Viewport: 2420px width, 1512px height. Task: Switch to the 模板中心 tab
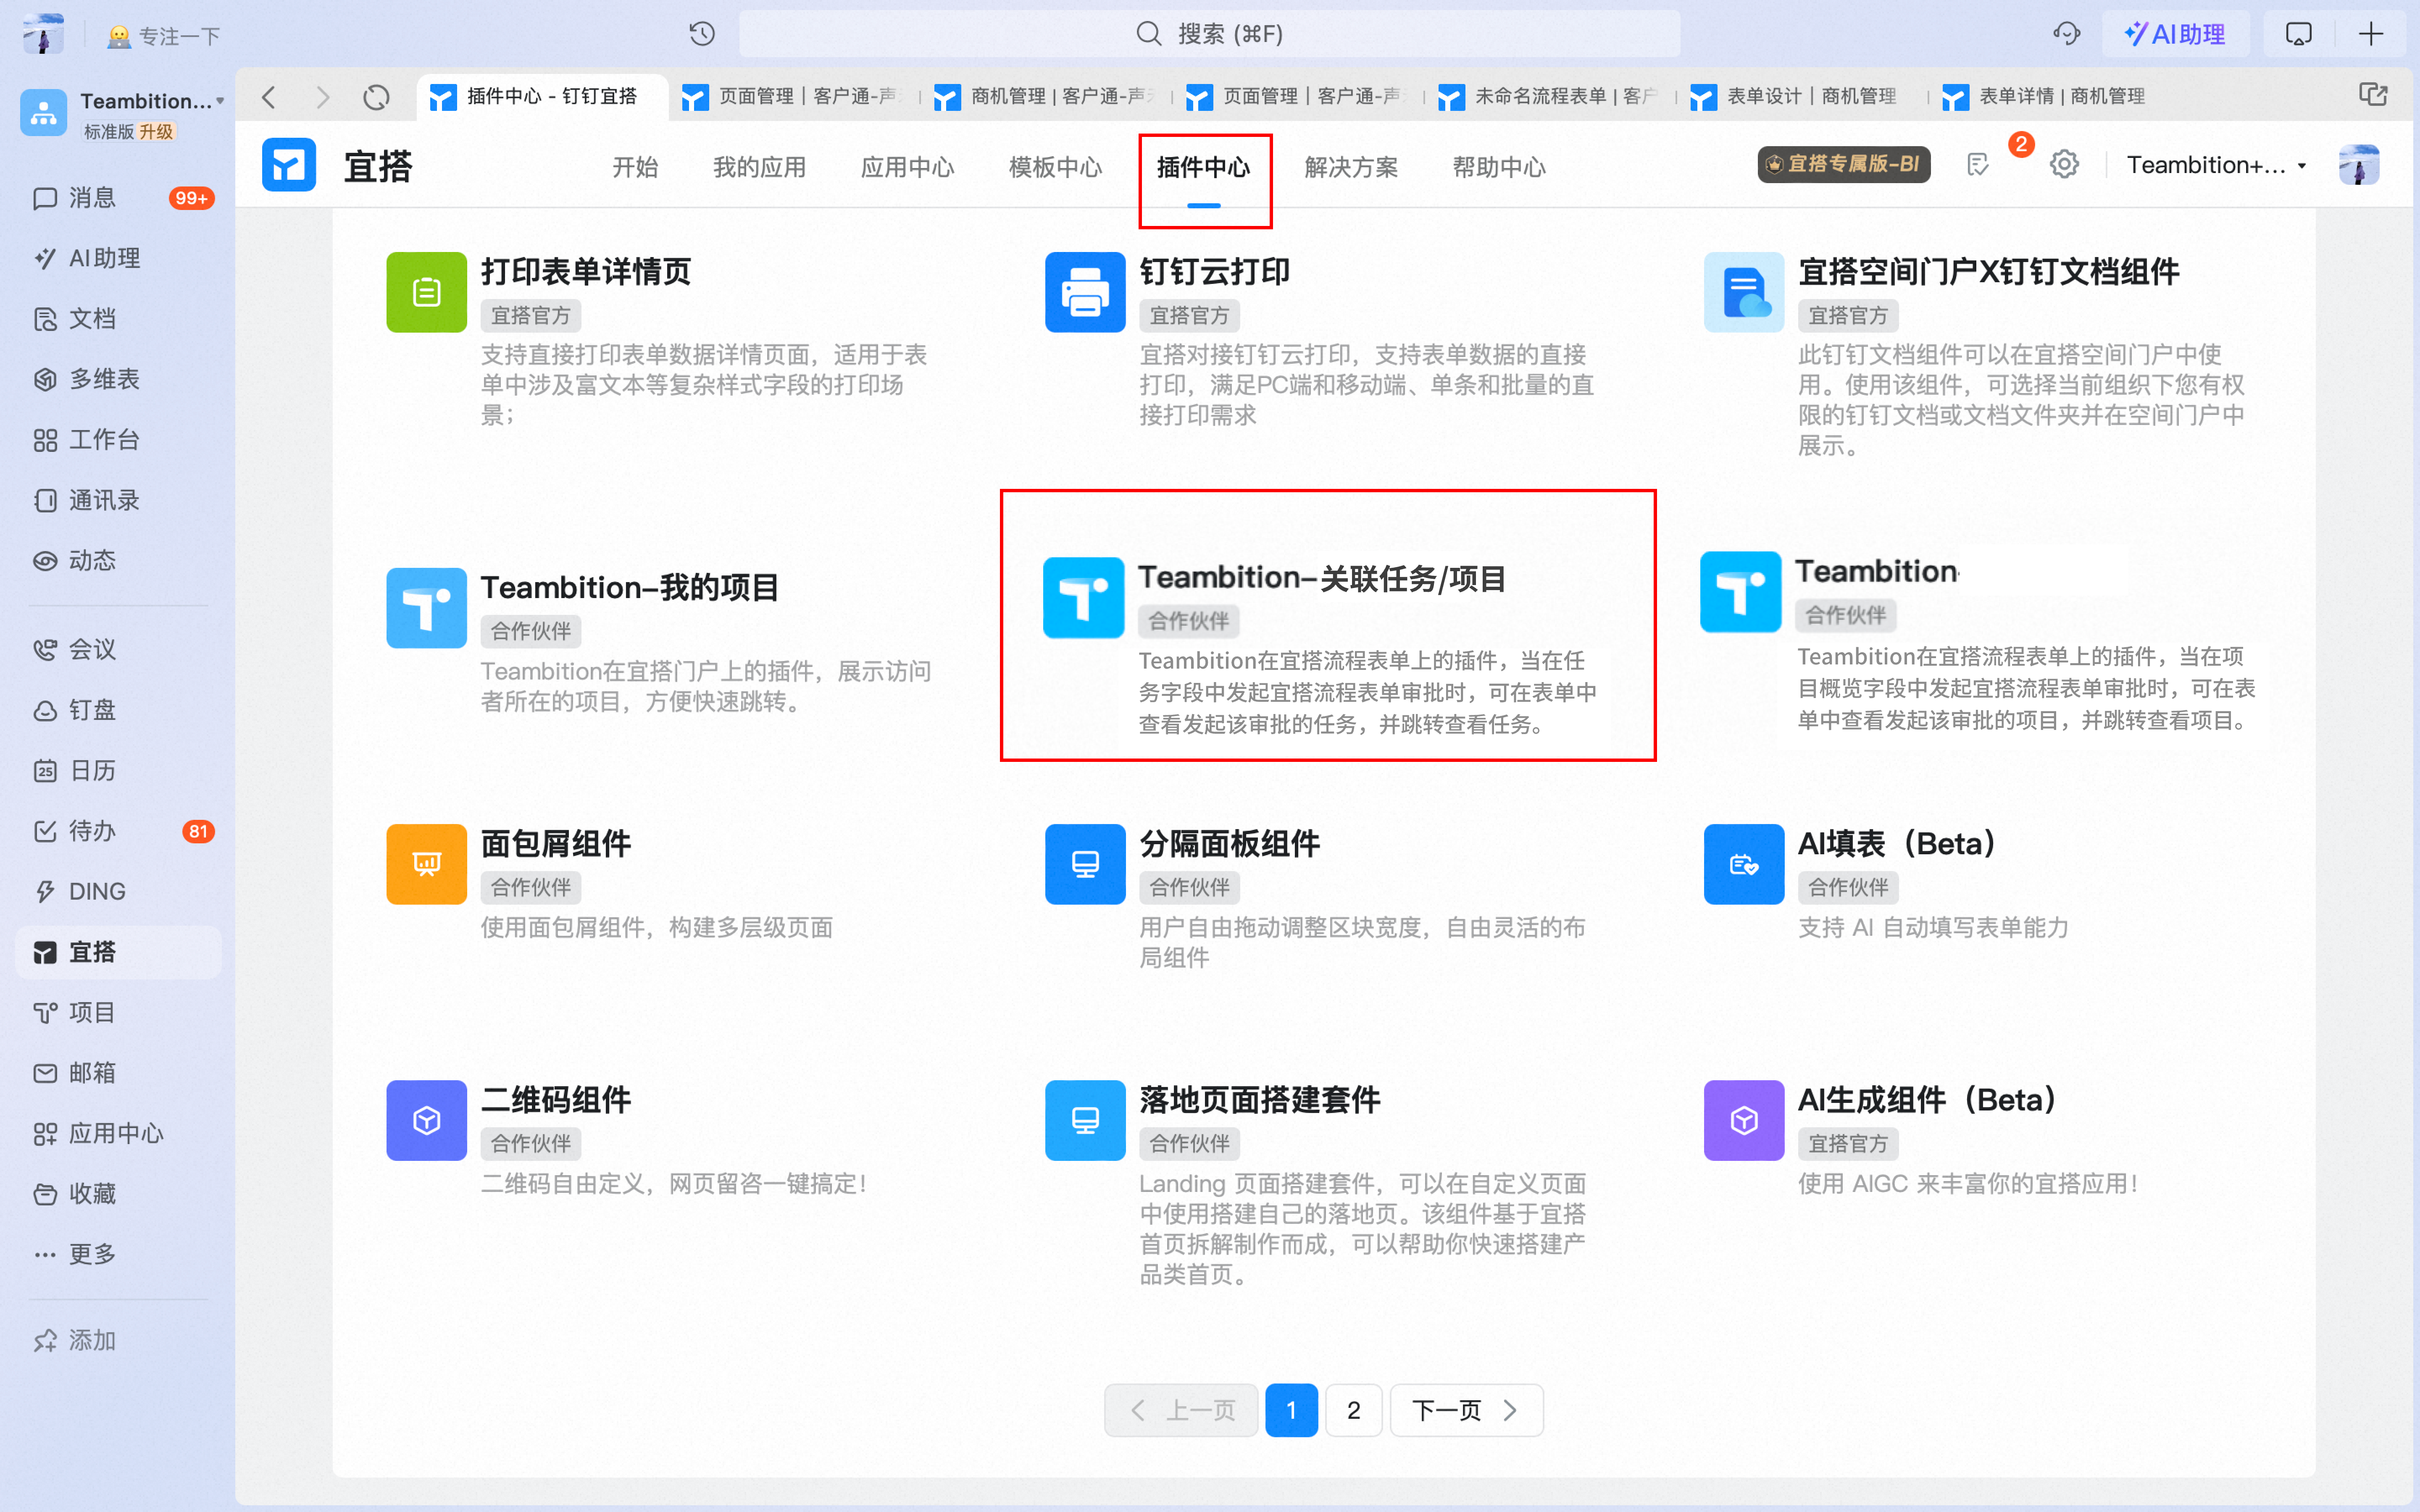coord(1055,167)
